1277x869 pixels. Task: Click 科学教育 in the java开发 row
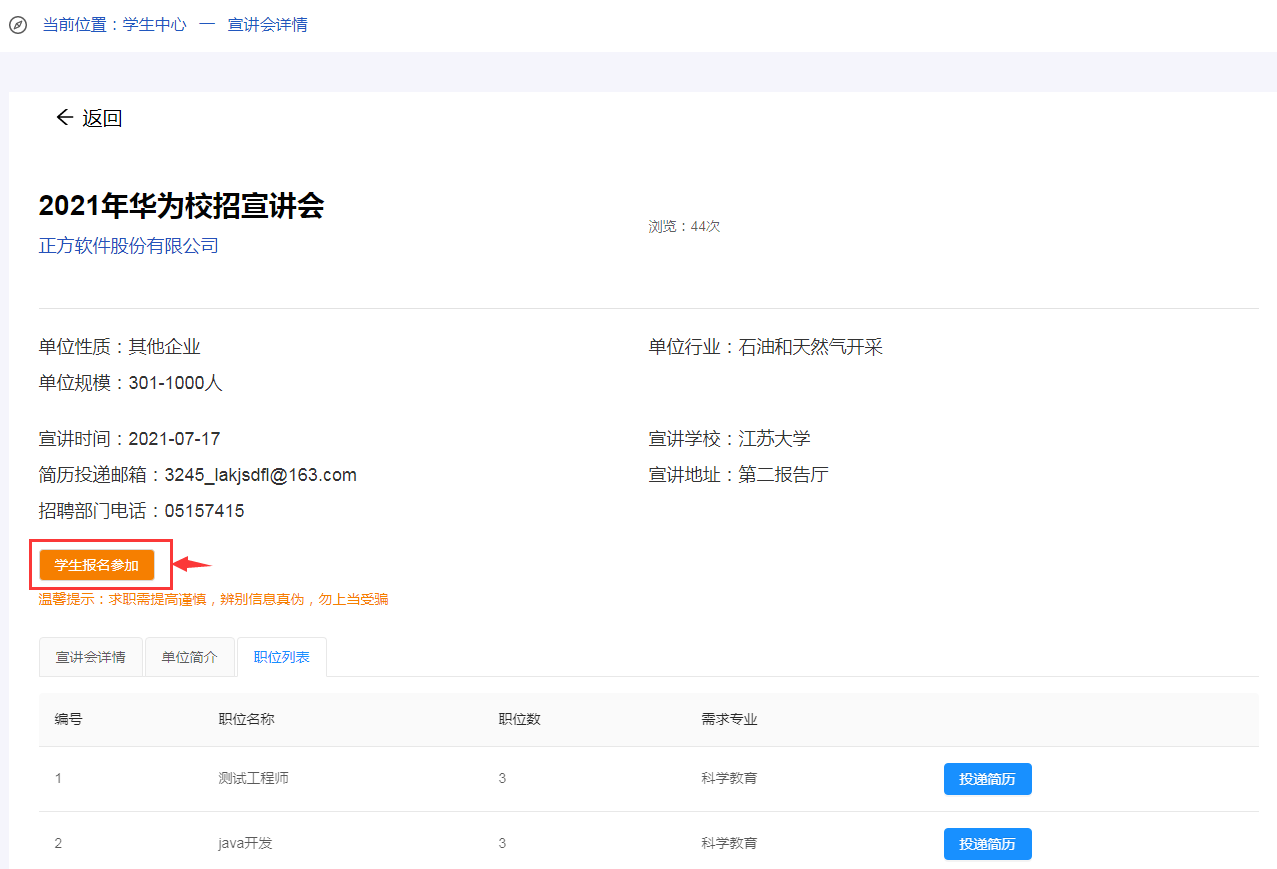[x=730, y=843]
